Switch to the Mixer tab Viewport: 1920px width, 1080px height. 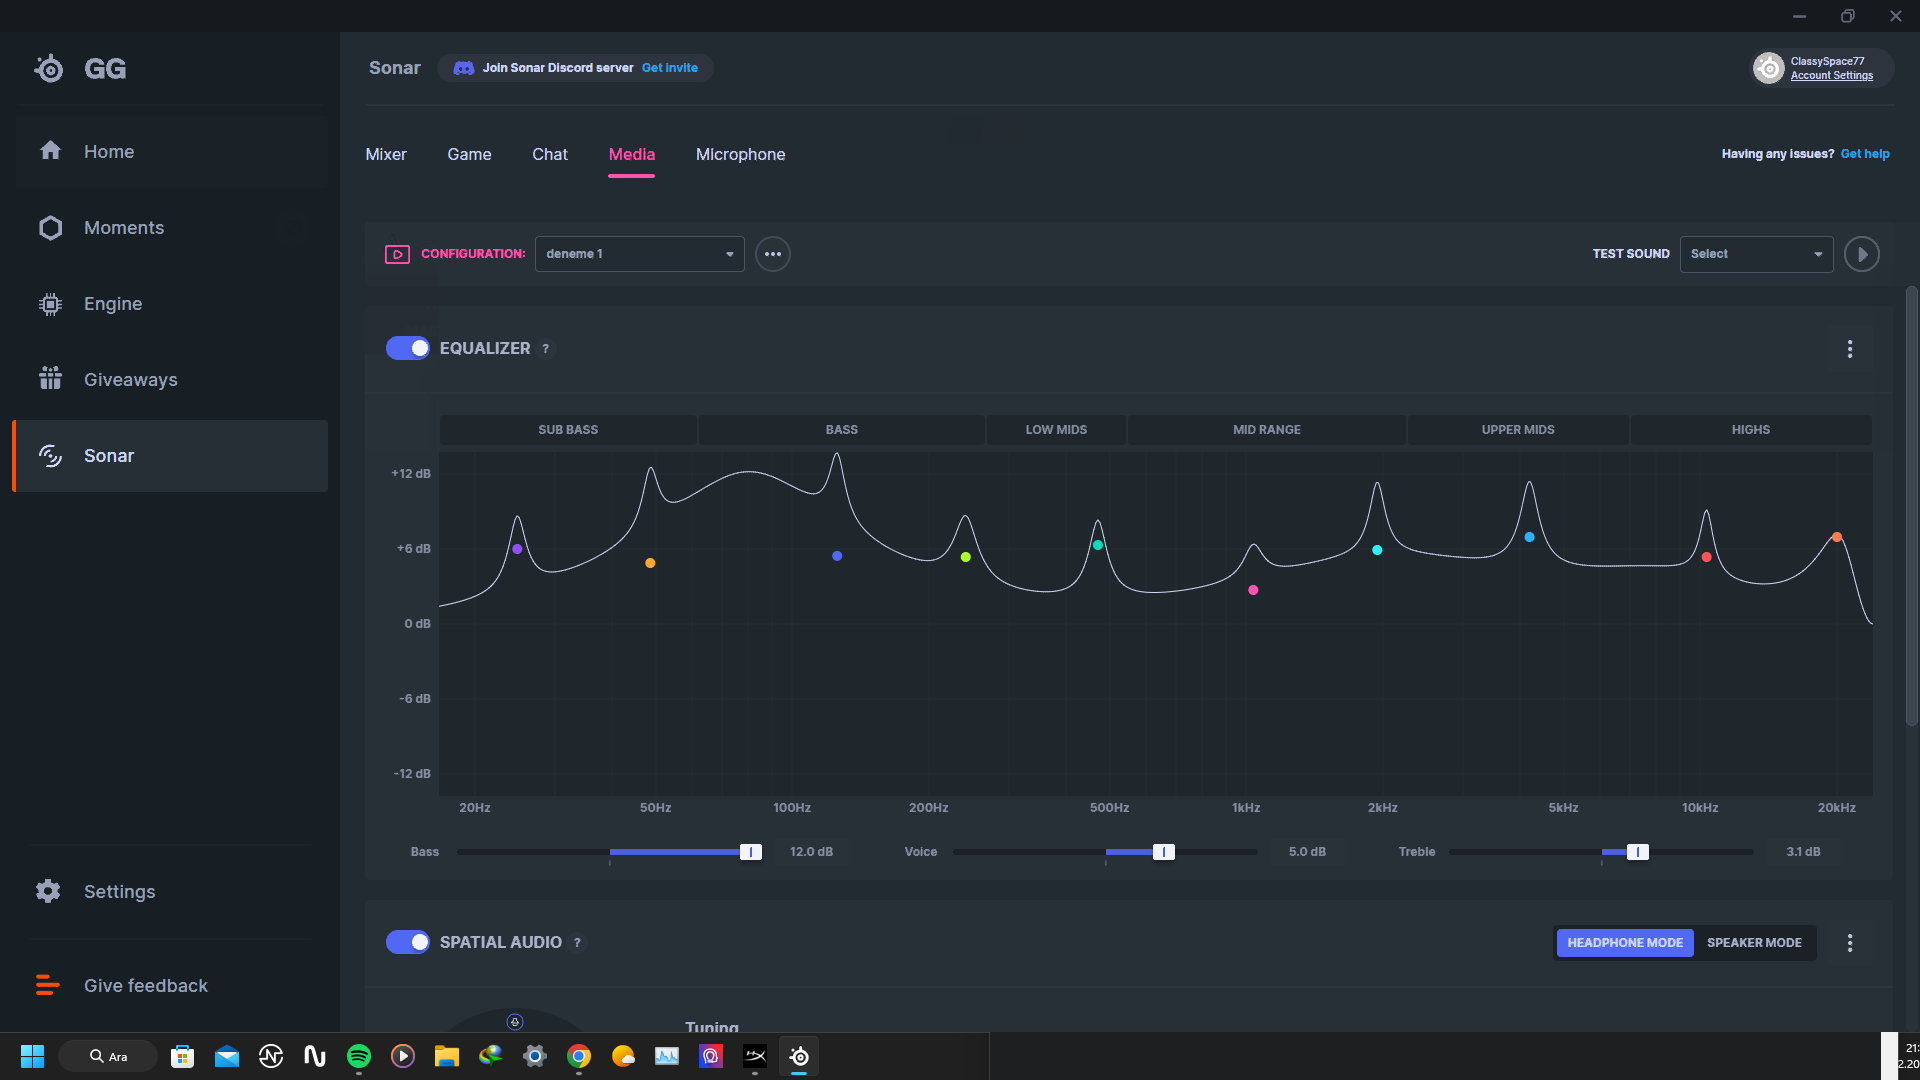tap(385, 154)
